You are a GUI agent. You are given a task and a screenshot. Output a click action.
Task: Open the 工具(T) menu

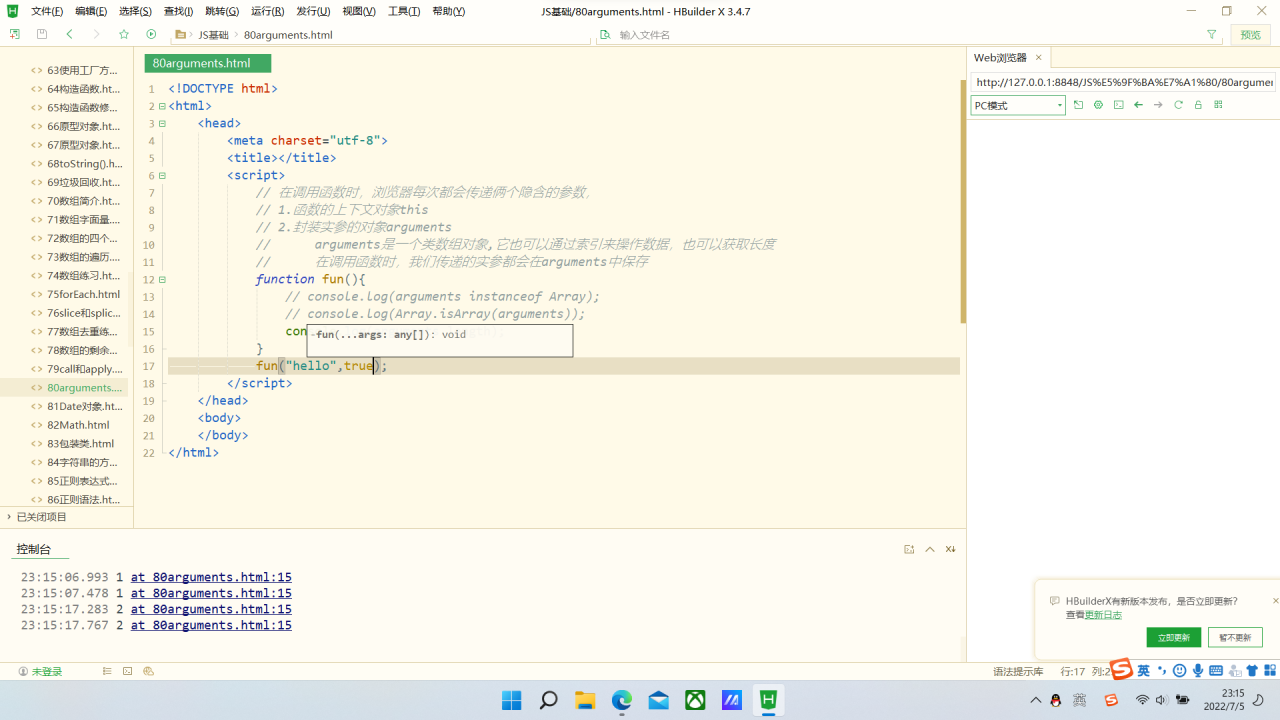click(x=404, y=11)
